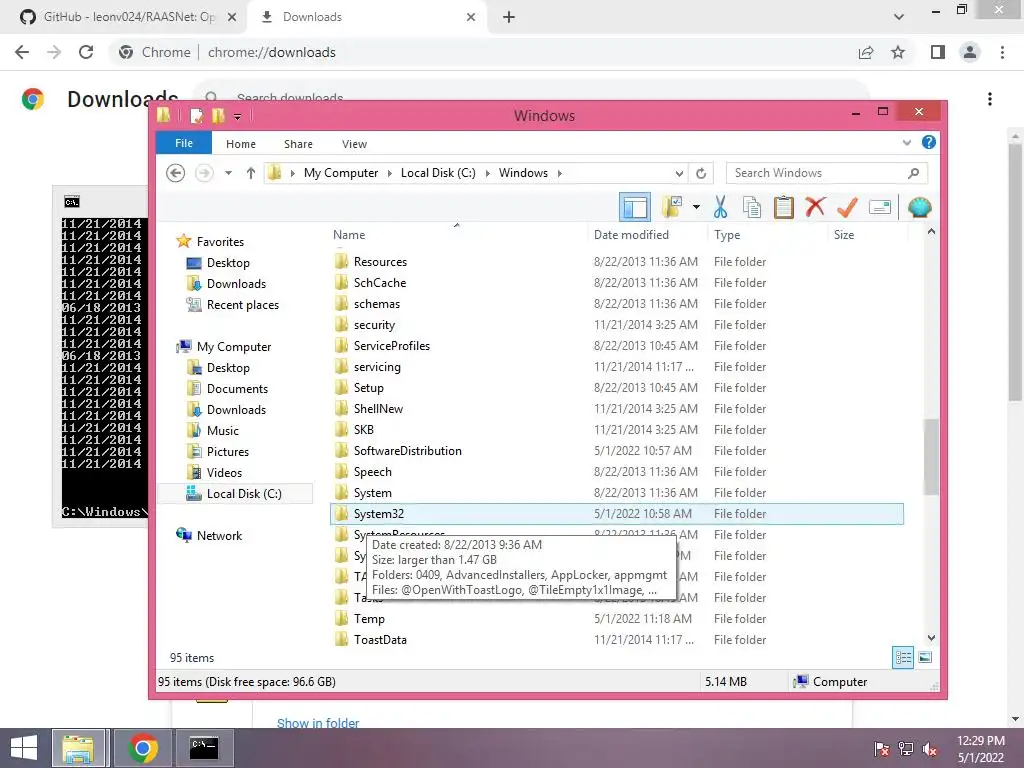Select Downloads under Favorites
This screenshot has width=1024, height=768.
[x=236, y=283]
